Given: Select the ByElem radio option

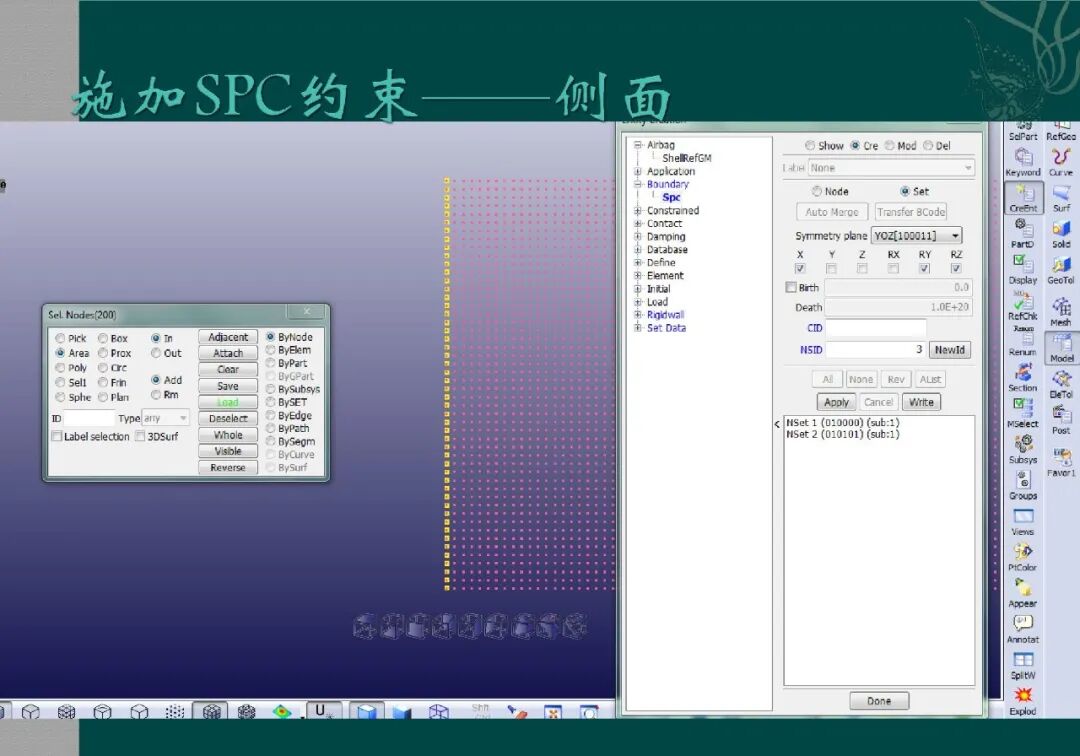Looking at the screenshot, I should (289, 350).
